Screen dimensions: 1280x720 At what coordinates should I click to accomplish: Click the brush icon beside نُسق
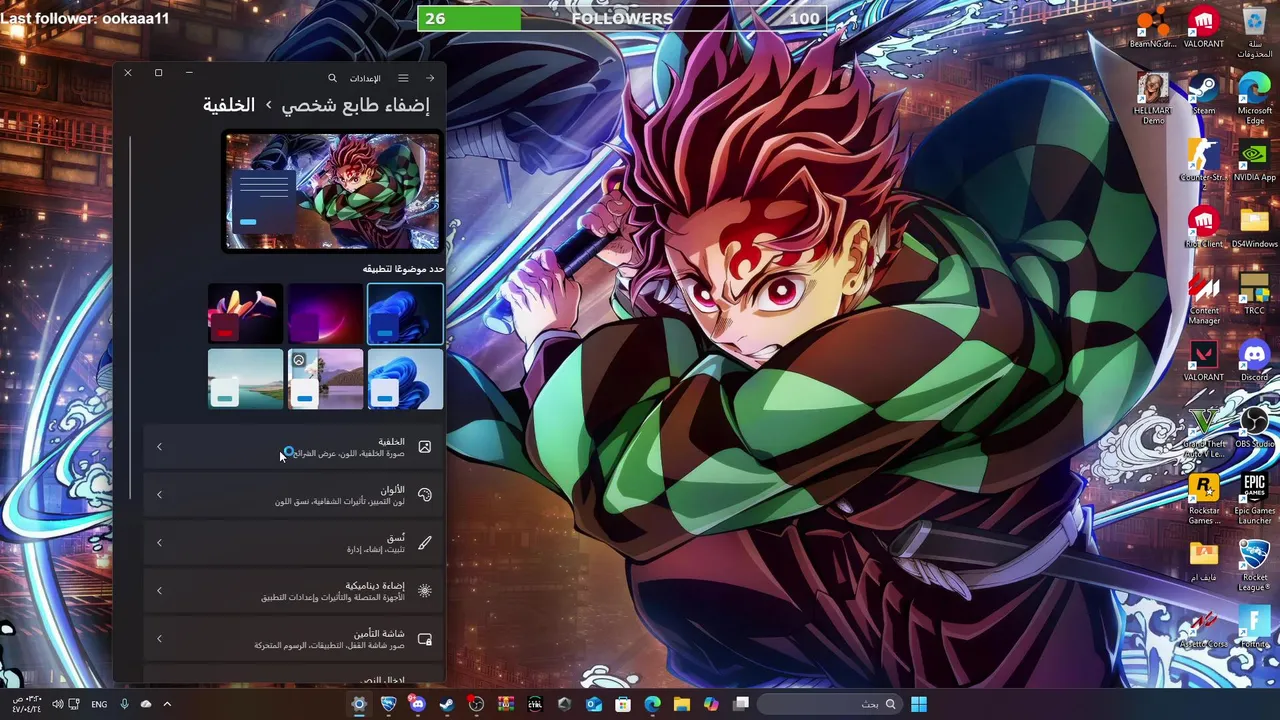[425, 543]
